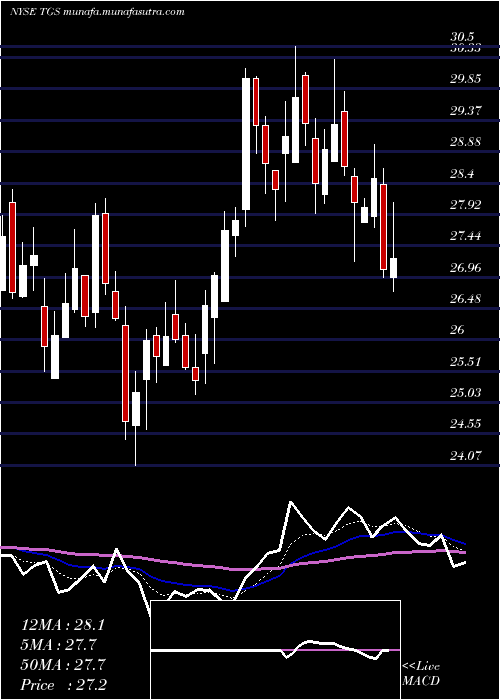Click the 27.92 price axis label
500x700 pixels.
(x=466, y=204)
